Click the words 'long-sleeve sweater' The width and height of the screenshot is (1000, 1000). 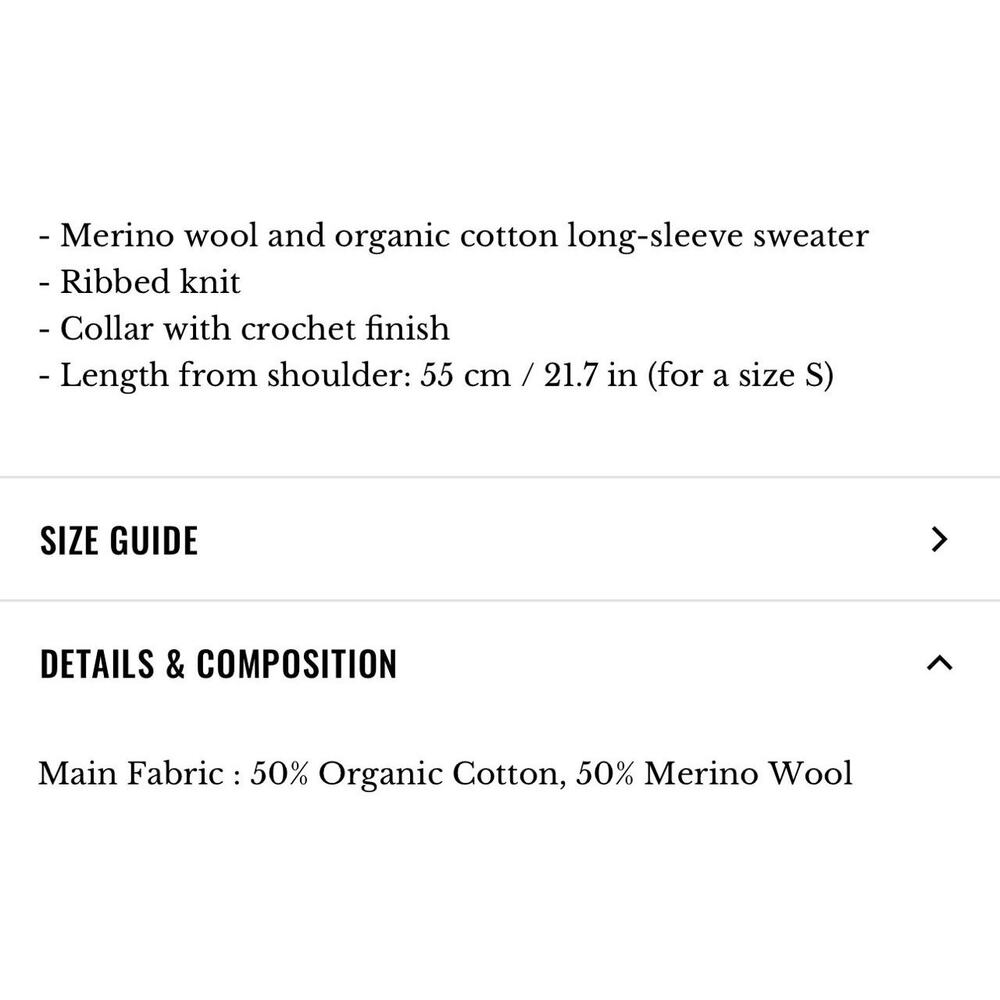pos(717,236)
